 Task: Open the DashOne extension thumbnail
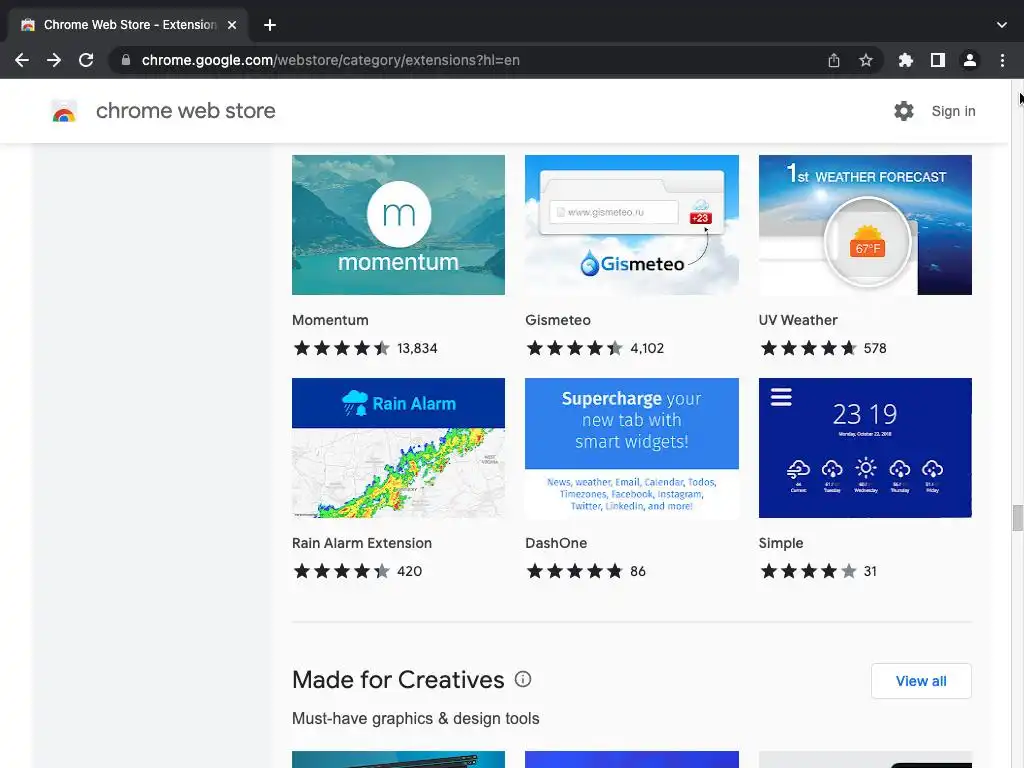click(632, 448)
